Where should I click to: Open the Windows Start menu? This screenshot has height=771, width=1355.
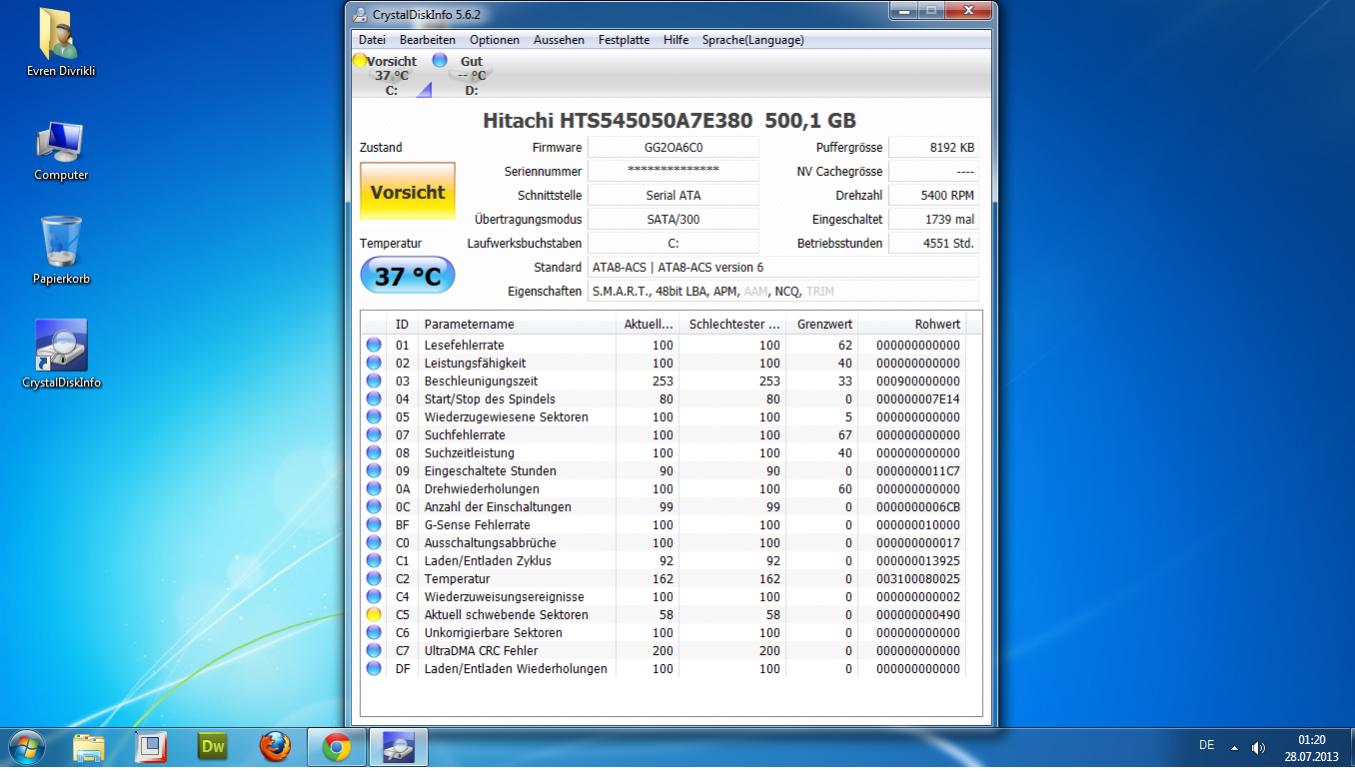point(26,747)
